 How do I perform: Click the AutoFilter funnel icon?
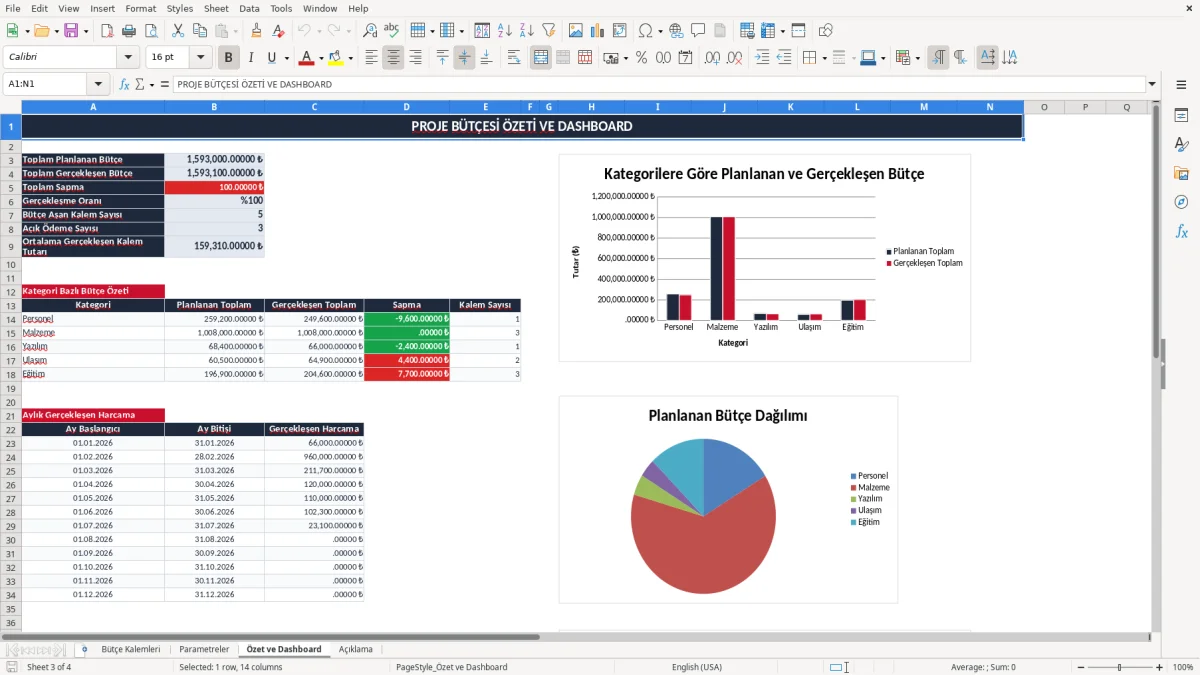(548, 31)
